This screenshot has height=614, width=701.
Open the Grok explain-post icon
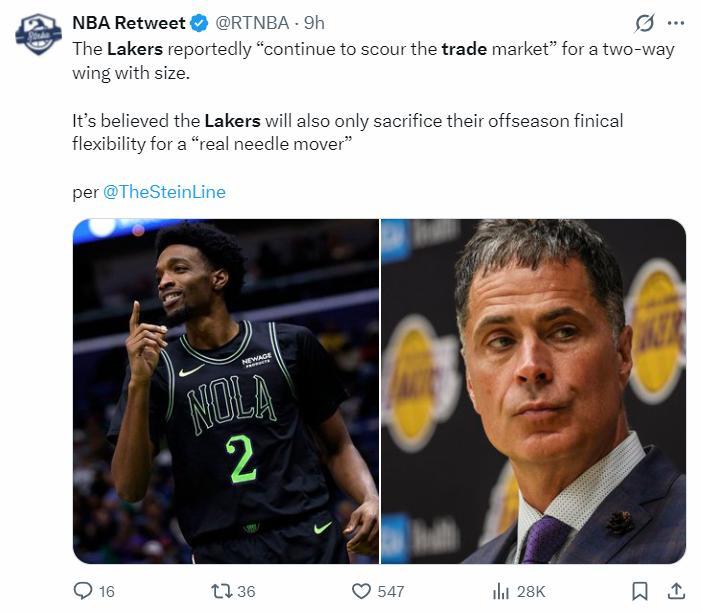click(x=645, y=23)
